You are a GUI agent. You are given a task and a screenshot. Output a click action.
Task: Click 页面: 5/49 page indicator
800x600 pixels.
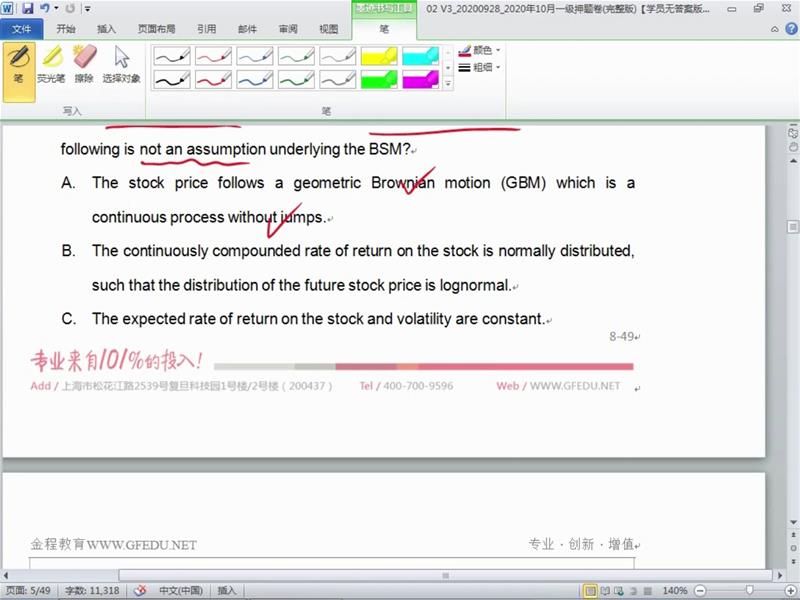[28, 591]
